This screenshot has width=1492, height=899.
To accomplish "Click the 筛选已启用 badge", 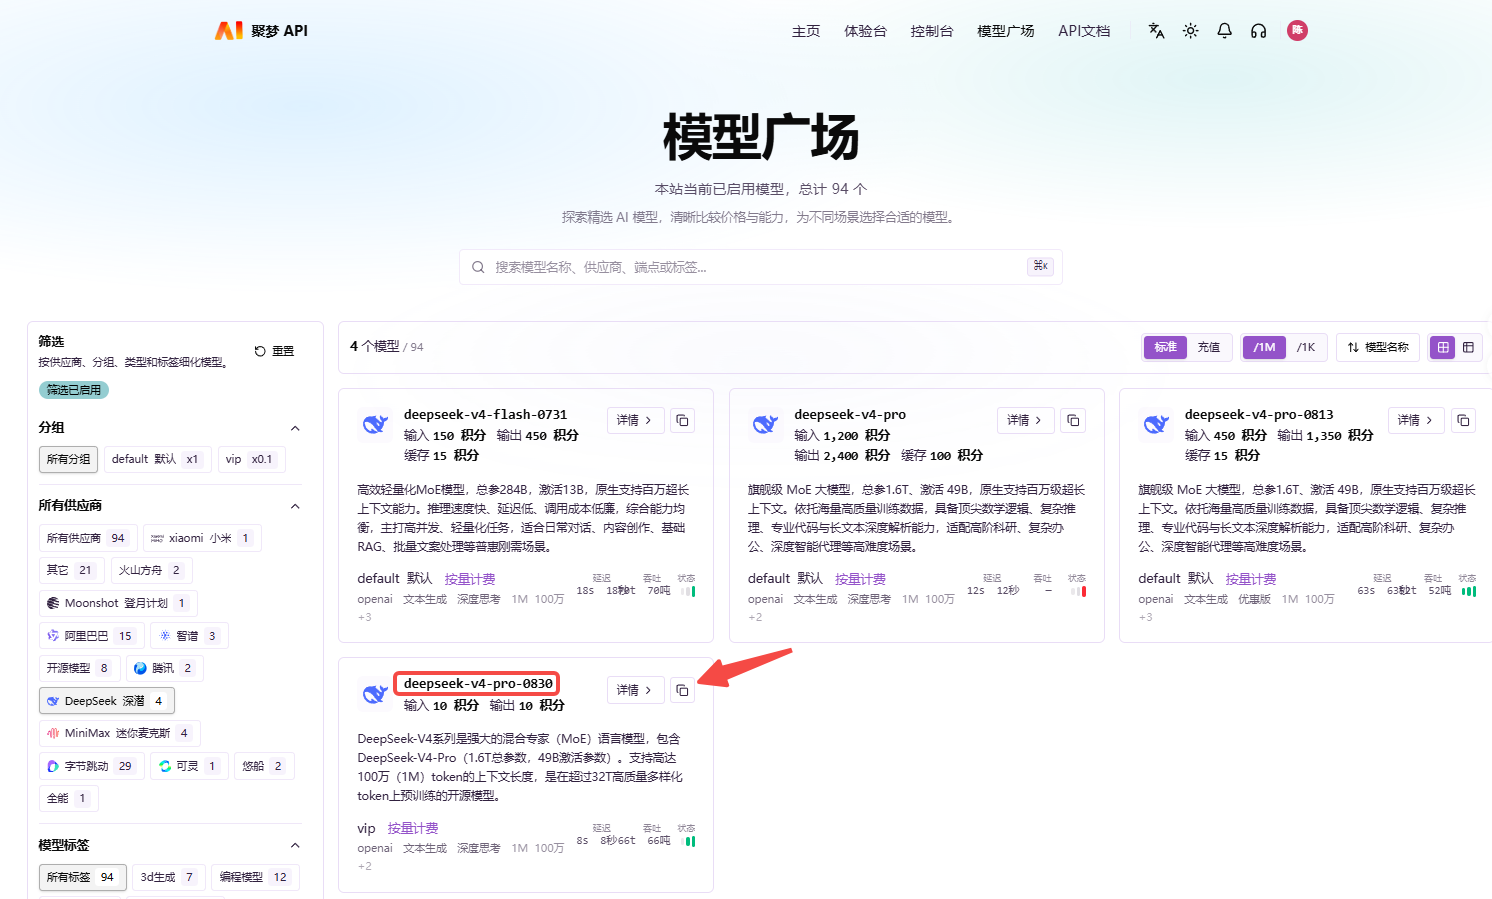I will pyautogui.click(x=74, y=390).
